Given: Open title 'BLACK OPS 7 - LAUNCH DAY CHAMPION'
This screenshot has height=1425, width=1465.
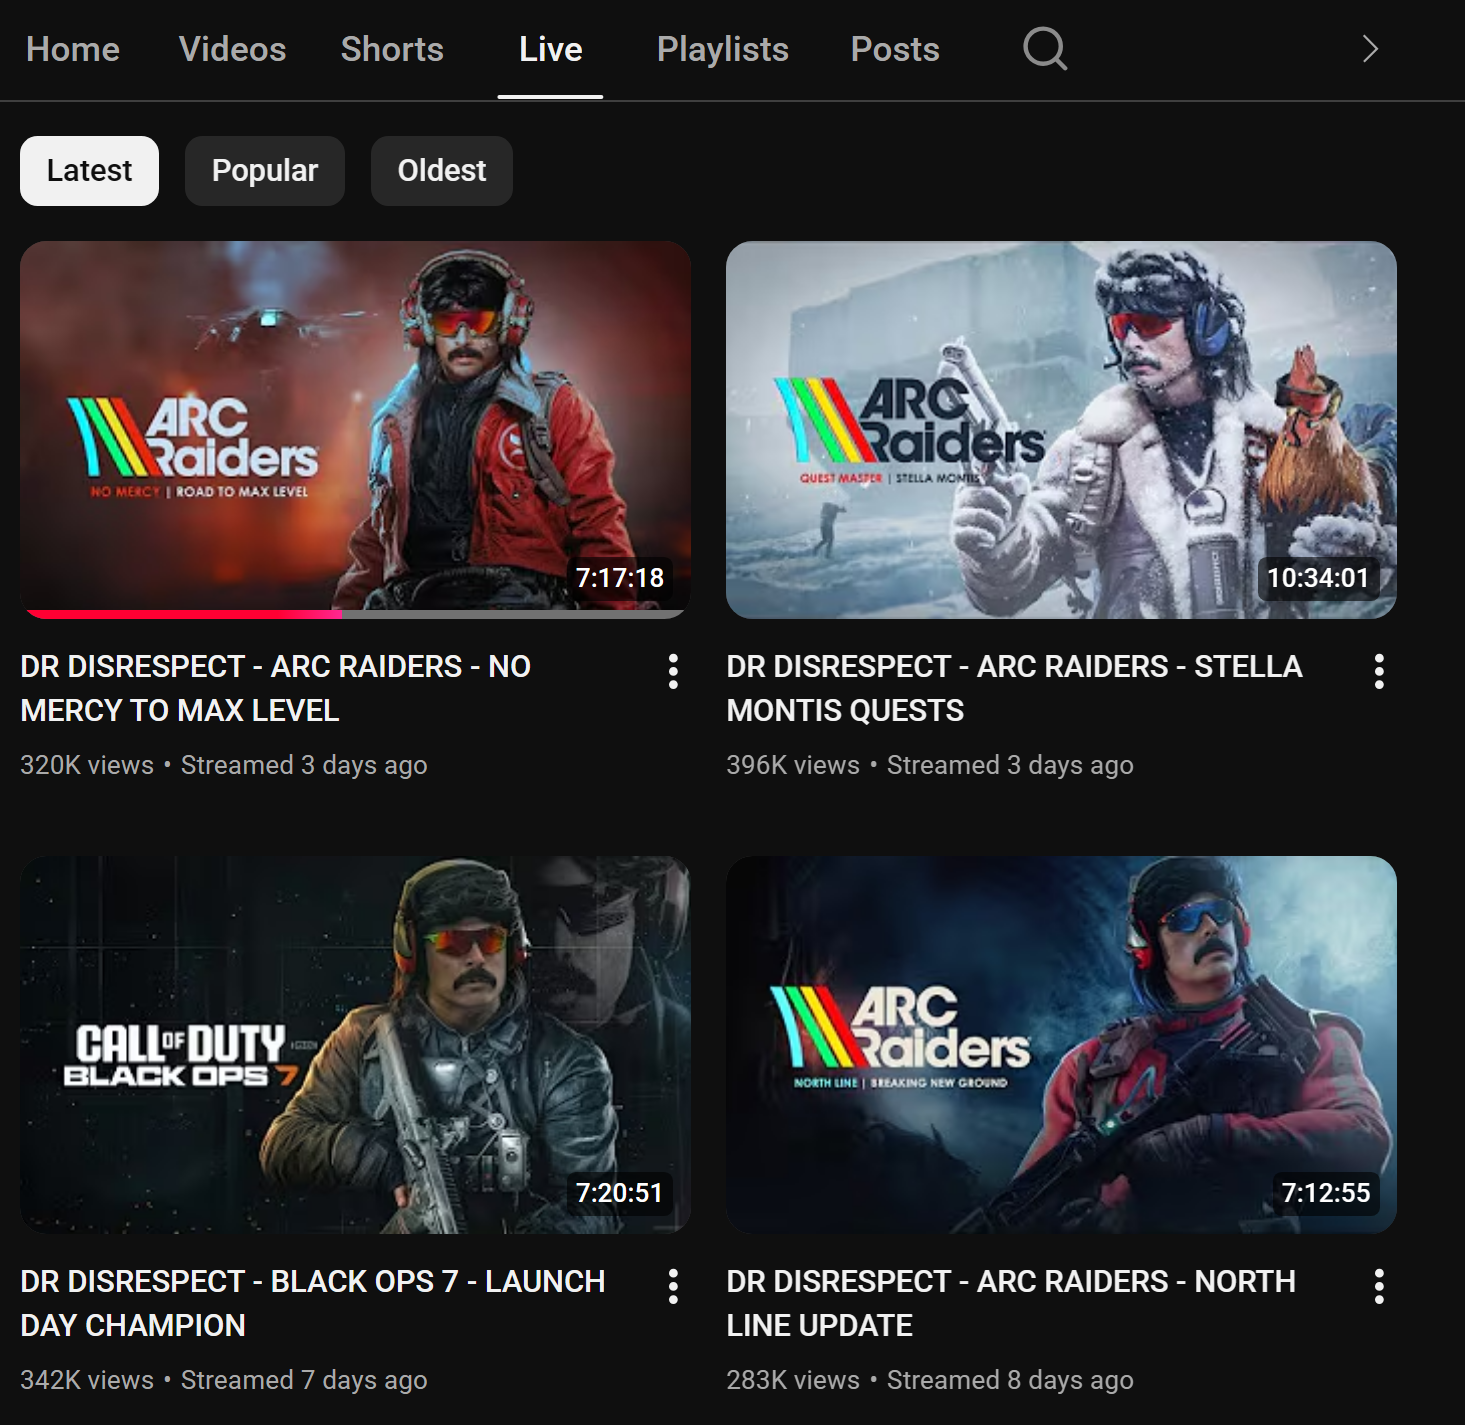Looking at the screenshot, I should pos(312,1303).
